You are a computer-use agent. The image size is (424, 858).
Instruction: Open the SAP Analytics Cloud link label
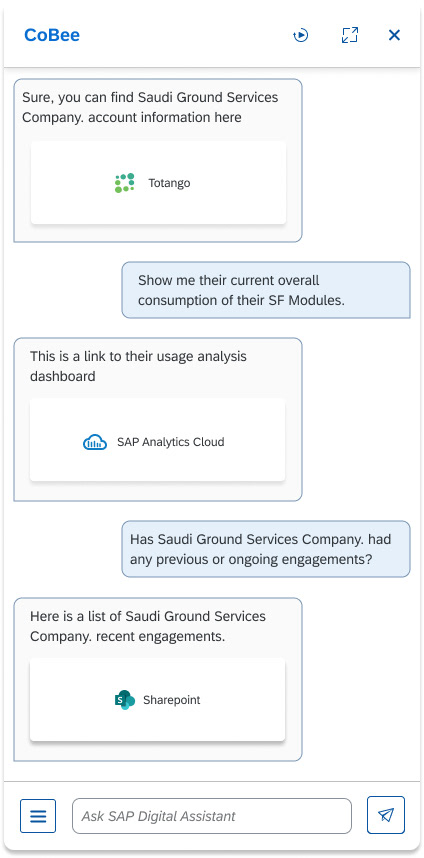point(171,442)
